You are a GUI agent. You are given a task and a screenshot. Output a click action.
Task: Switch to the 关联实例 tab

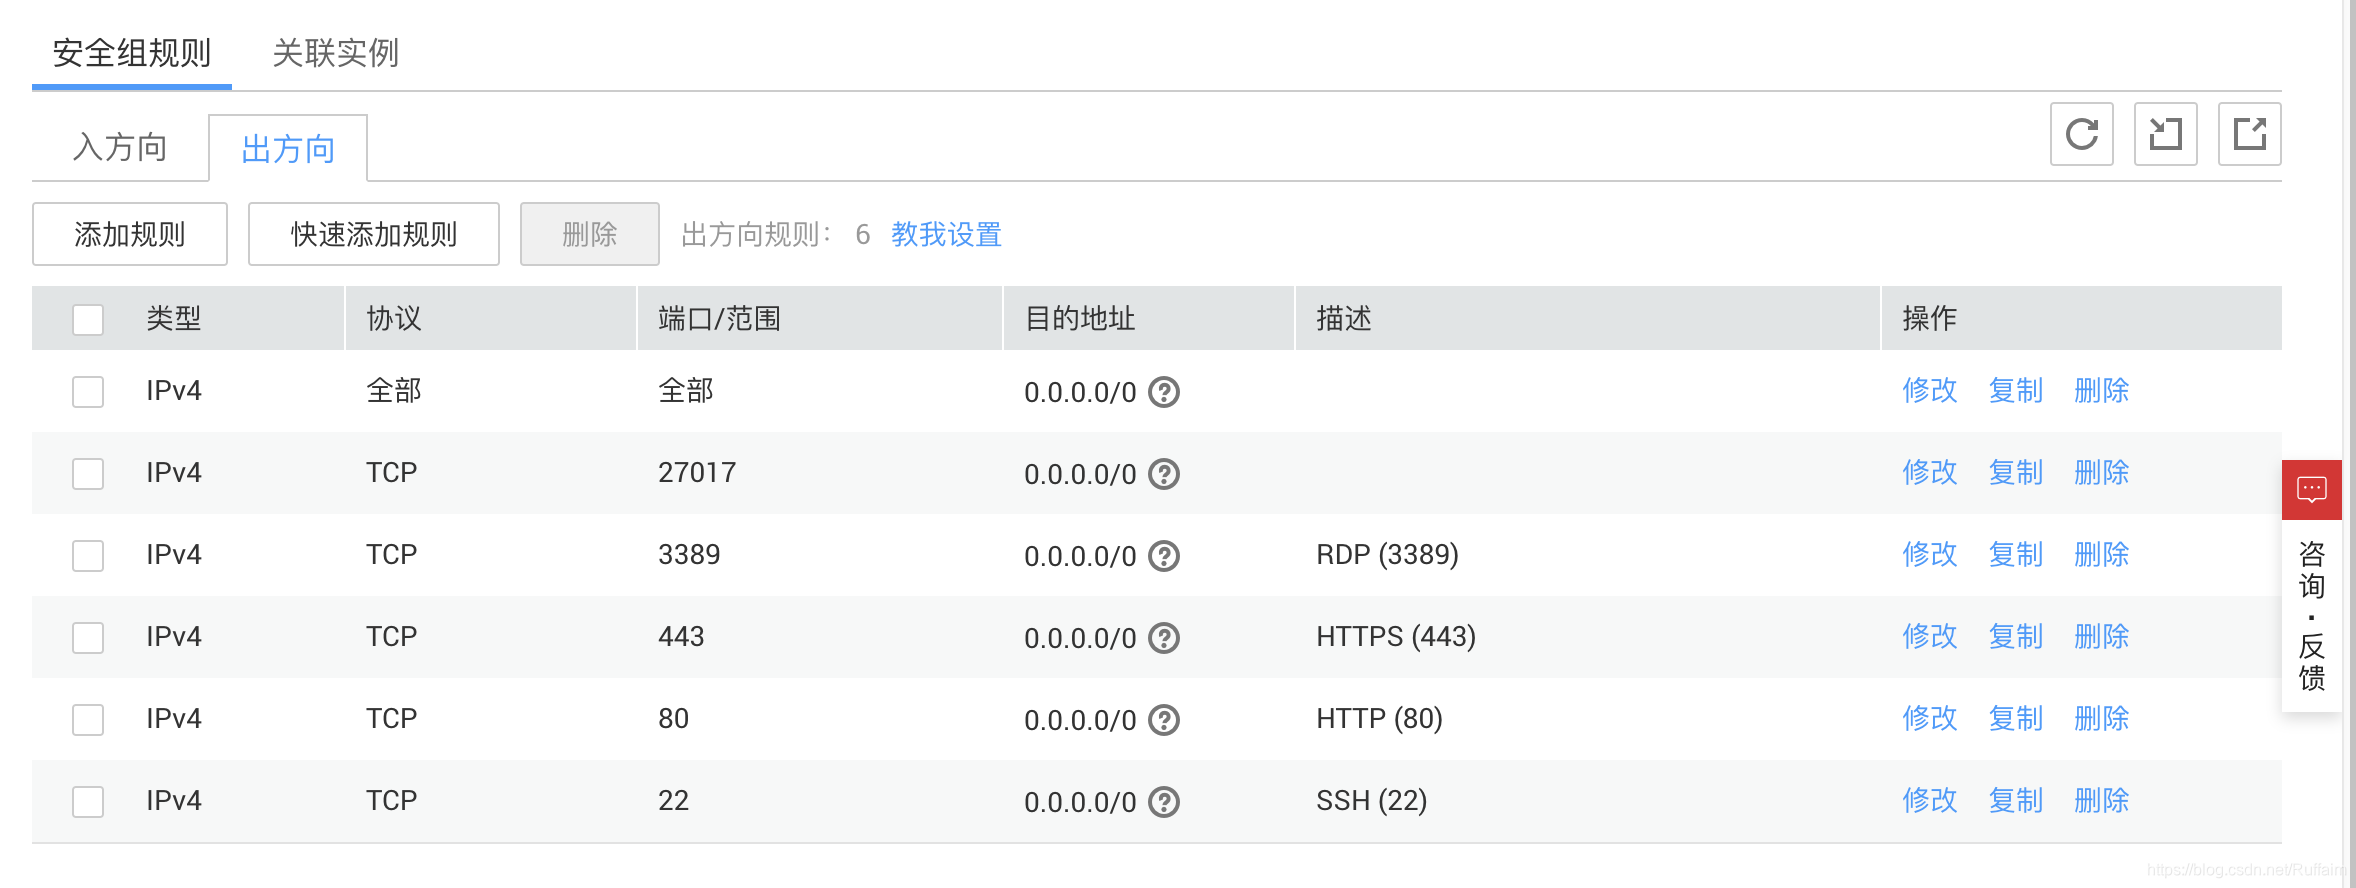pyautogui.click(x=336, y=53)
